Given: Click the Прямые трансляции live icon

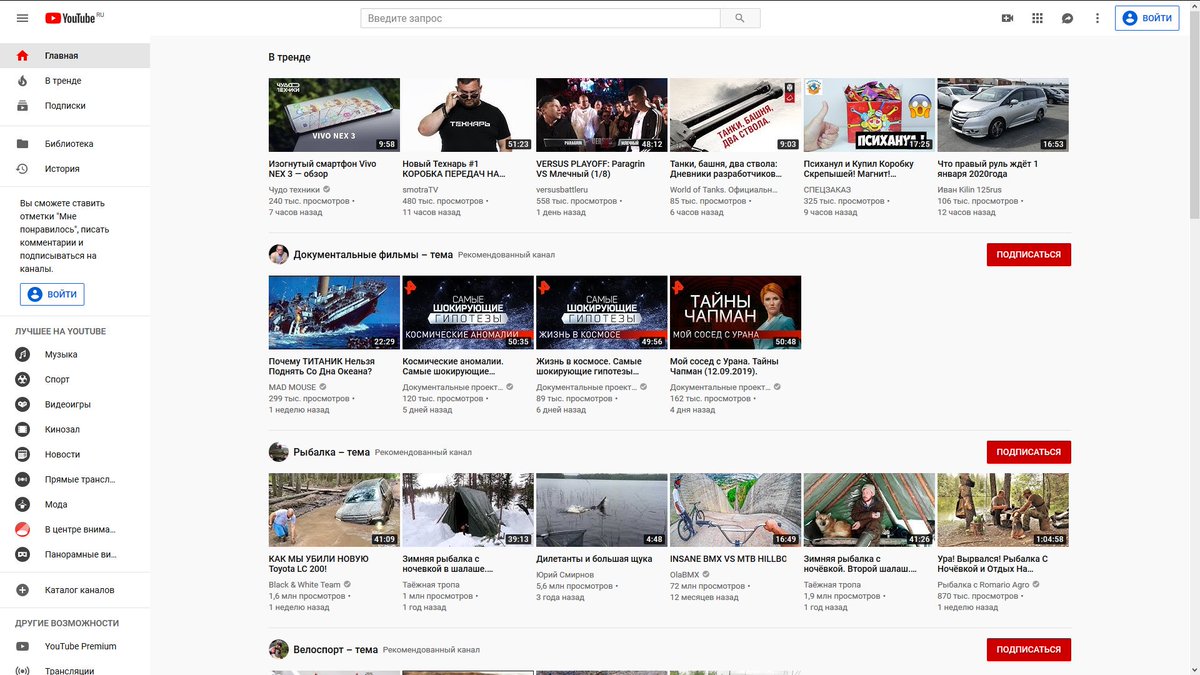Looking at the screenshot, I should (x=22, y=480).
